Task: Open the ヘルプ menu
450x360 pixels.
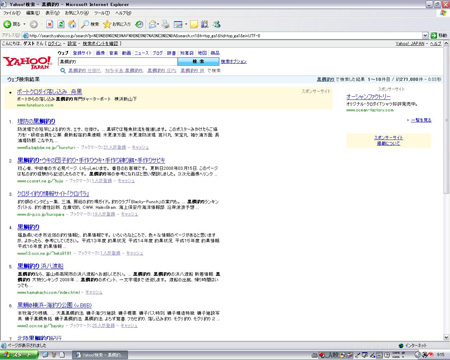Action: (x=123, y=13)
